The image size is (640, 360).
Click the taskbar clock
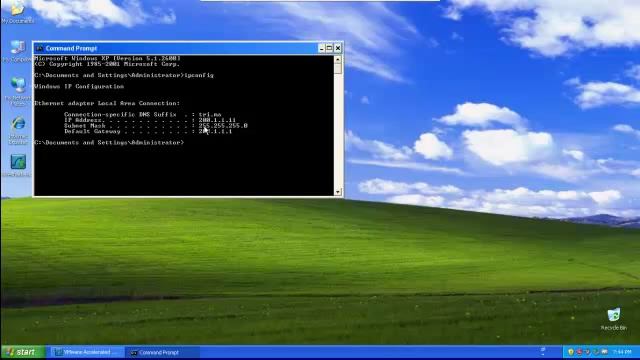click(622, 352)
